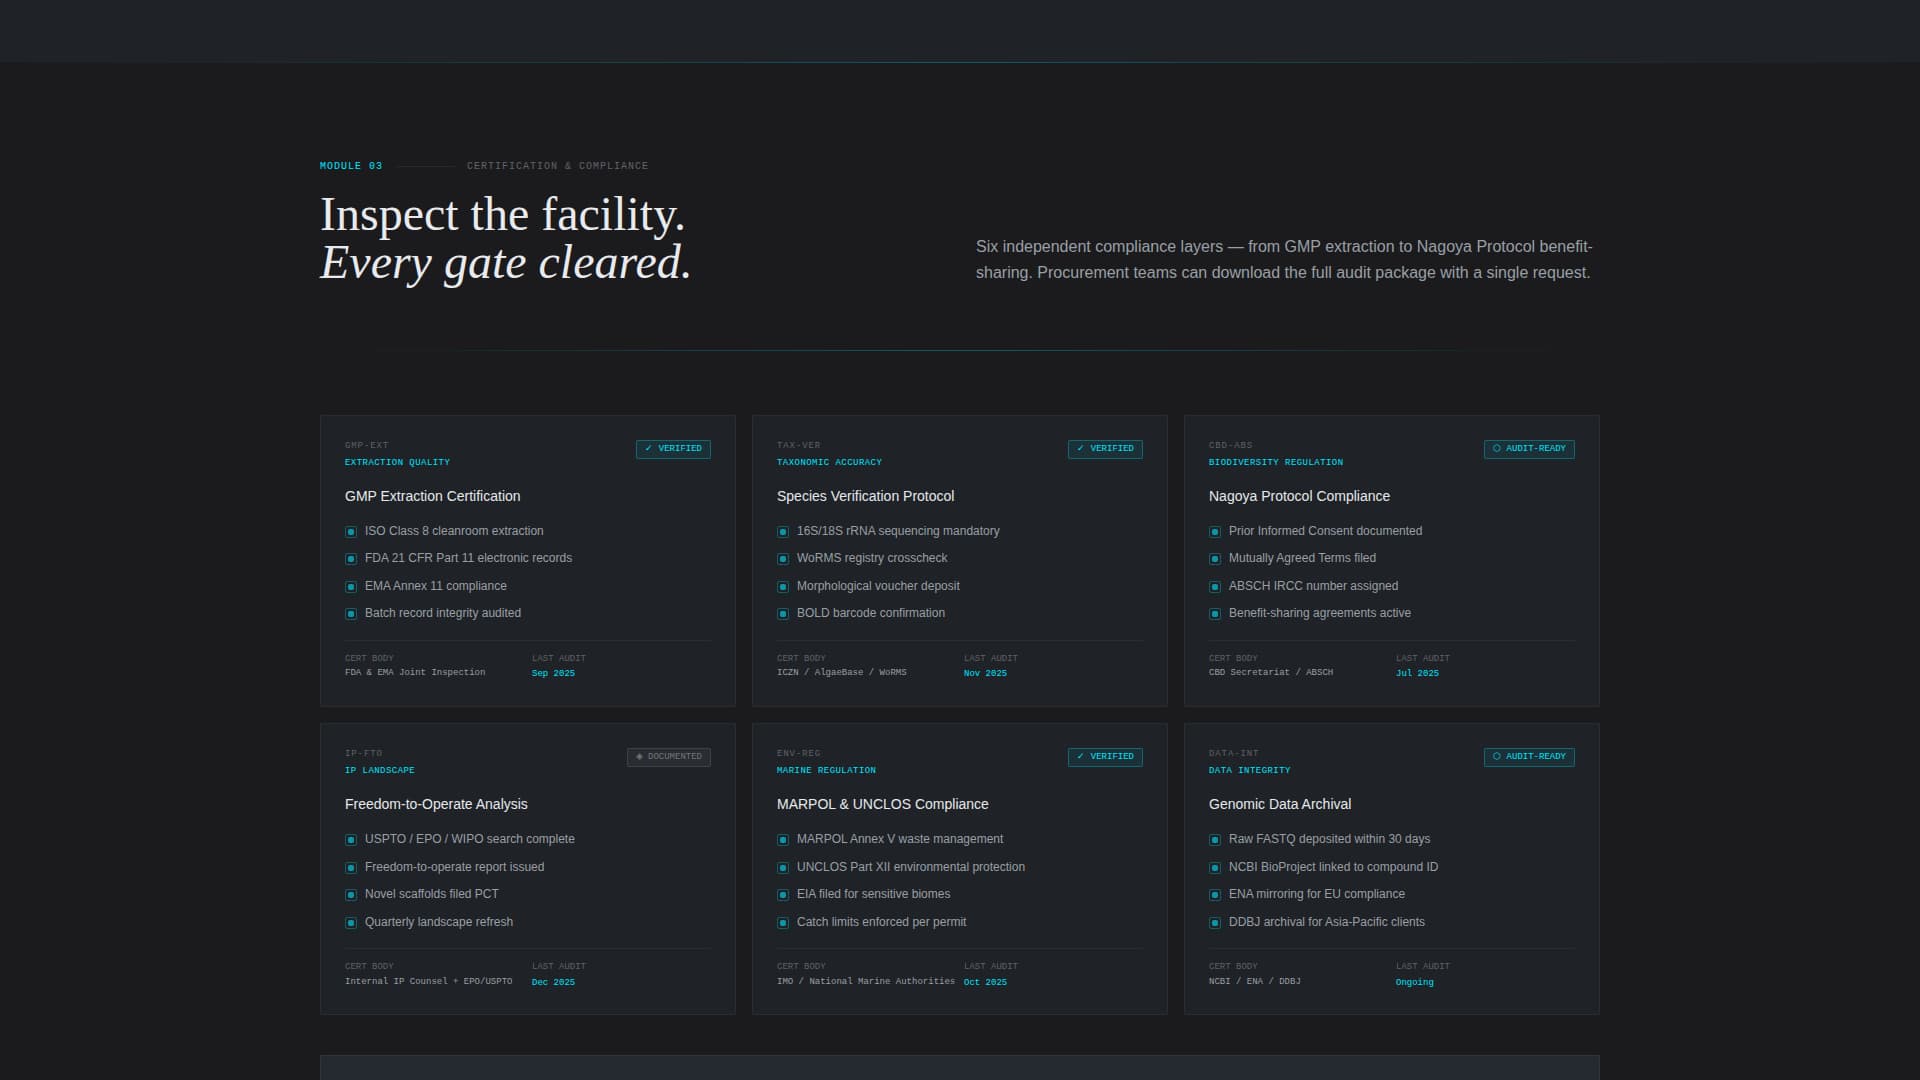Expand the GMP Extraction Certification card

tap(432, 496)
